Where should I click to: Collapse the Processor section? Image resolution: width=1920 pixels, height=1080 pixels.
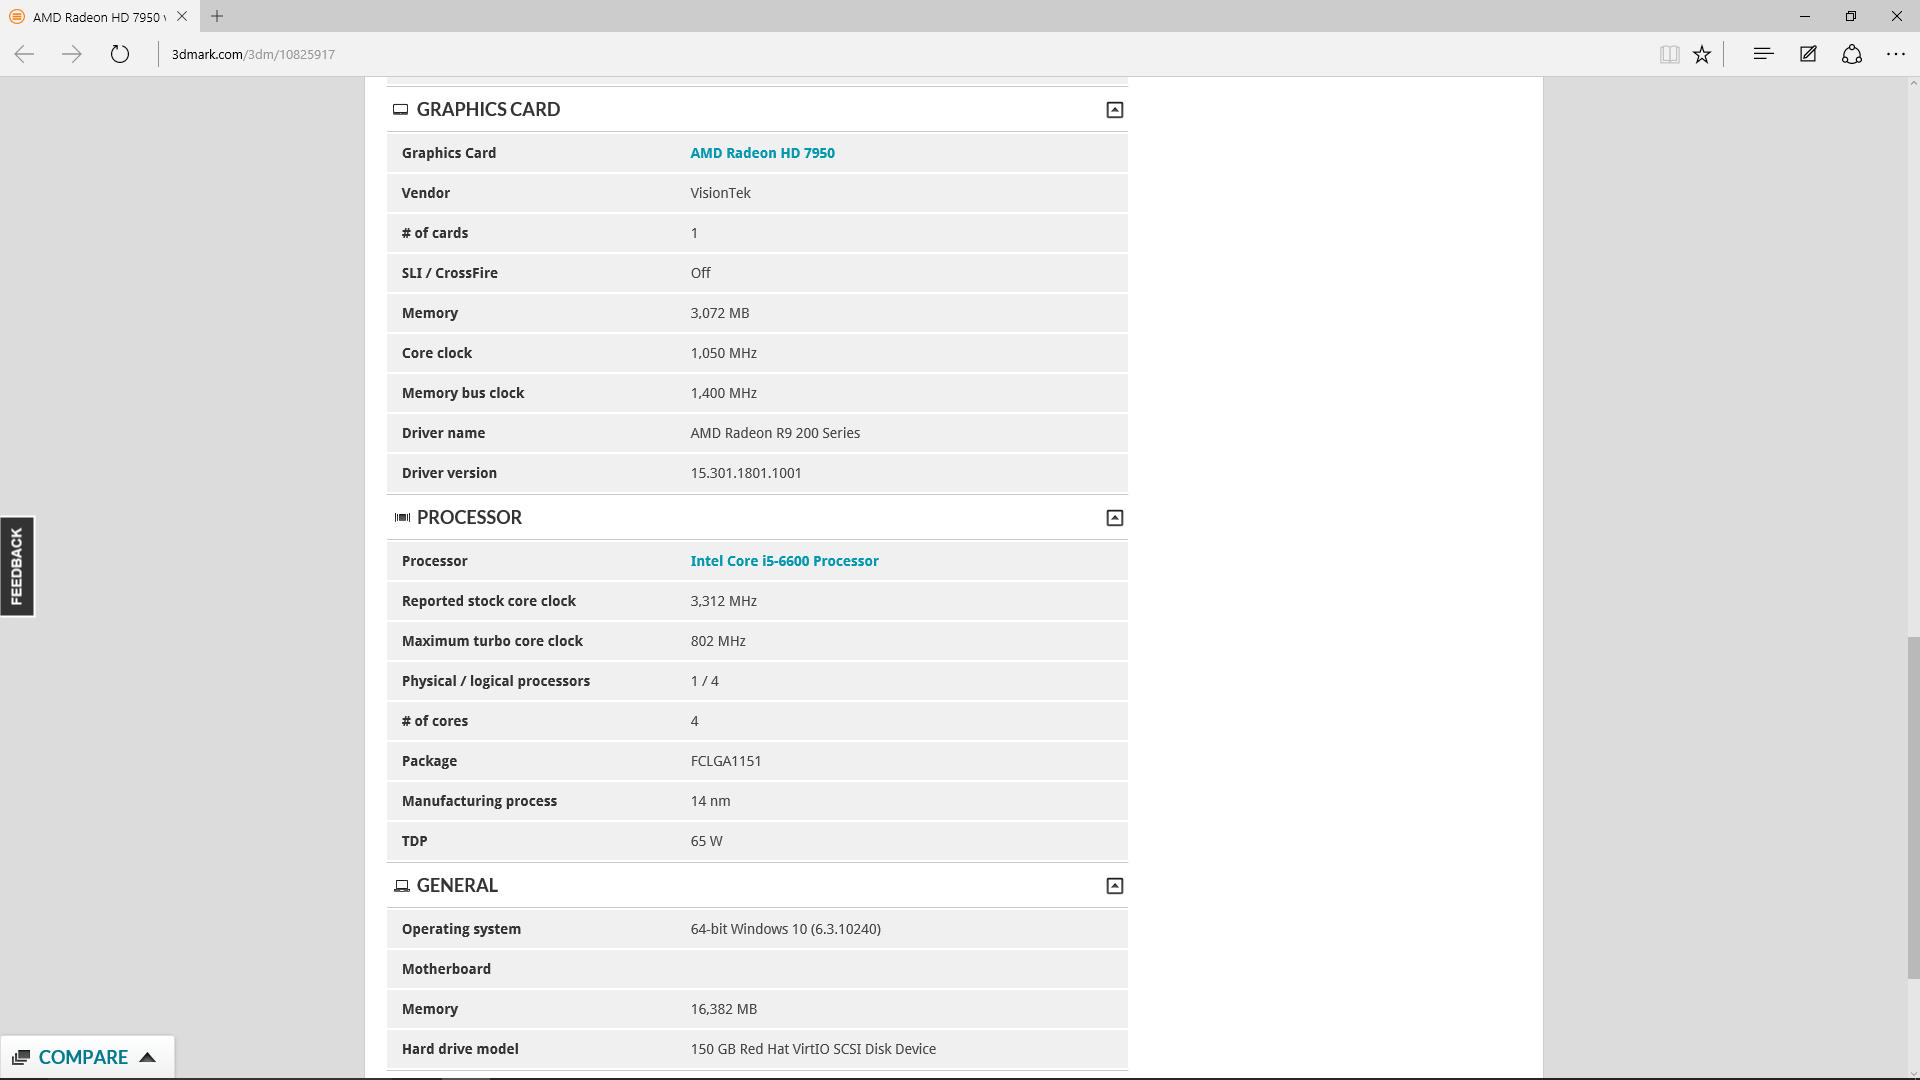pos(1115,518)
